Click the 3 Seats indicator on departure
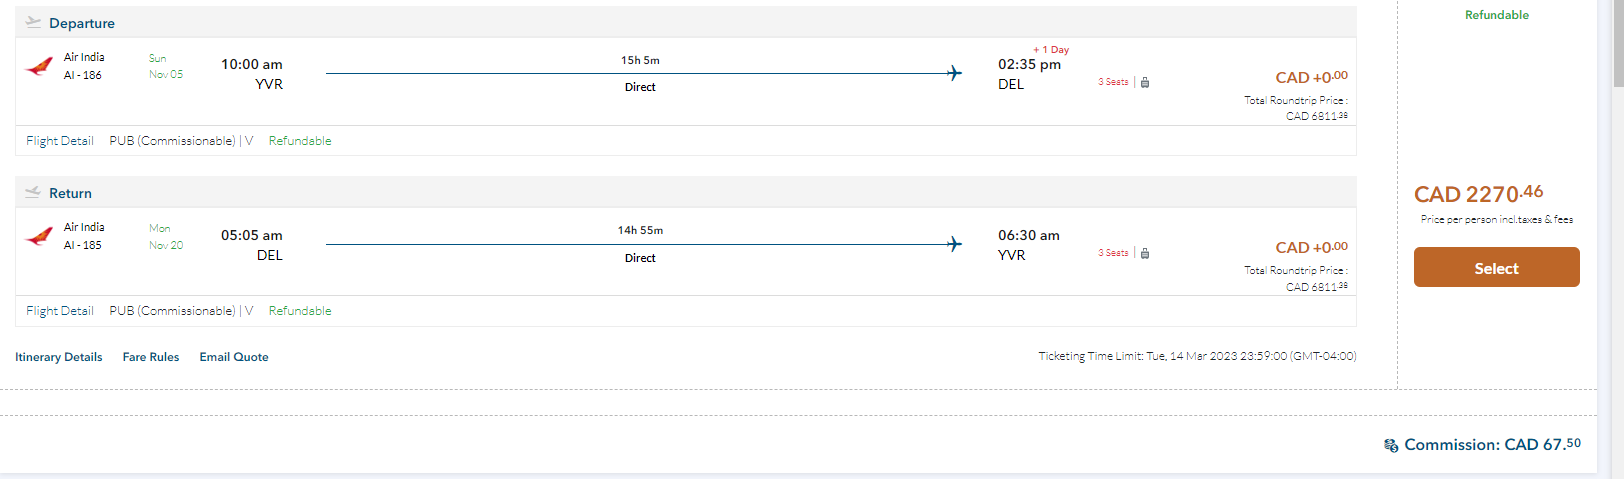Screen dimensions: 1624x479 click(1113, 82)
